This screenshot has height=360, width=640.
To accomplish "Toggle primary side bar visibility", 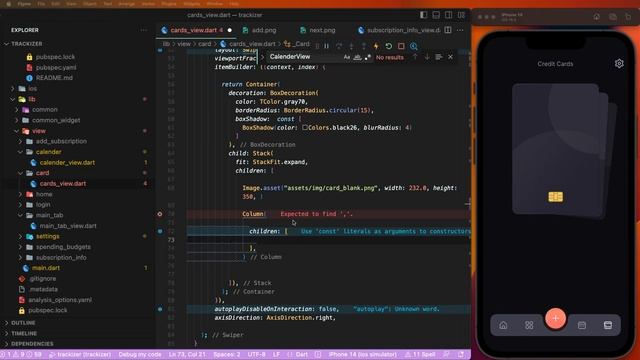I will click(x=424, y=15).
